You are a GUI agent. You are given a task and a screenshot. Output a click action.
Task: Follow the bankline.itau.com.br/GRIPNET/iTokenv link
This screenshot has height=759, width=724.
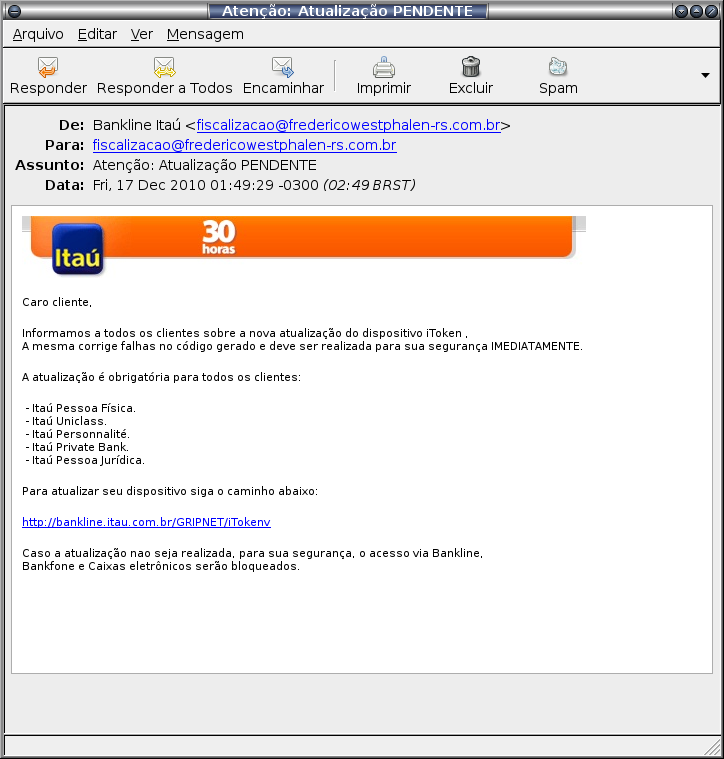[146, 522]
